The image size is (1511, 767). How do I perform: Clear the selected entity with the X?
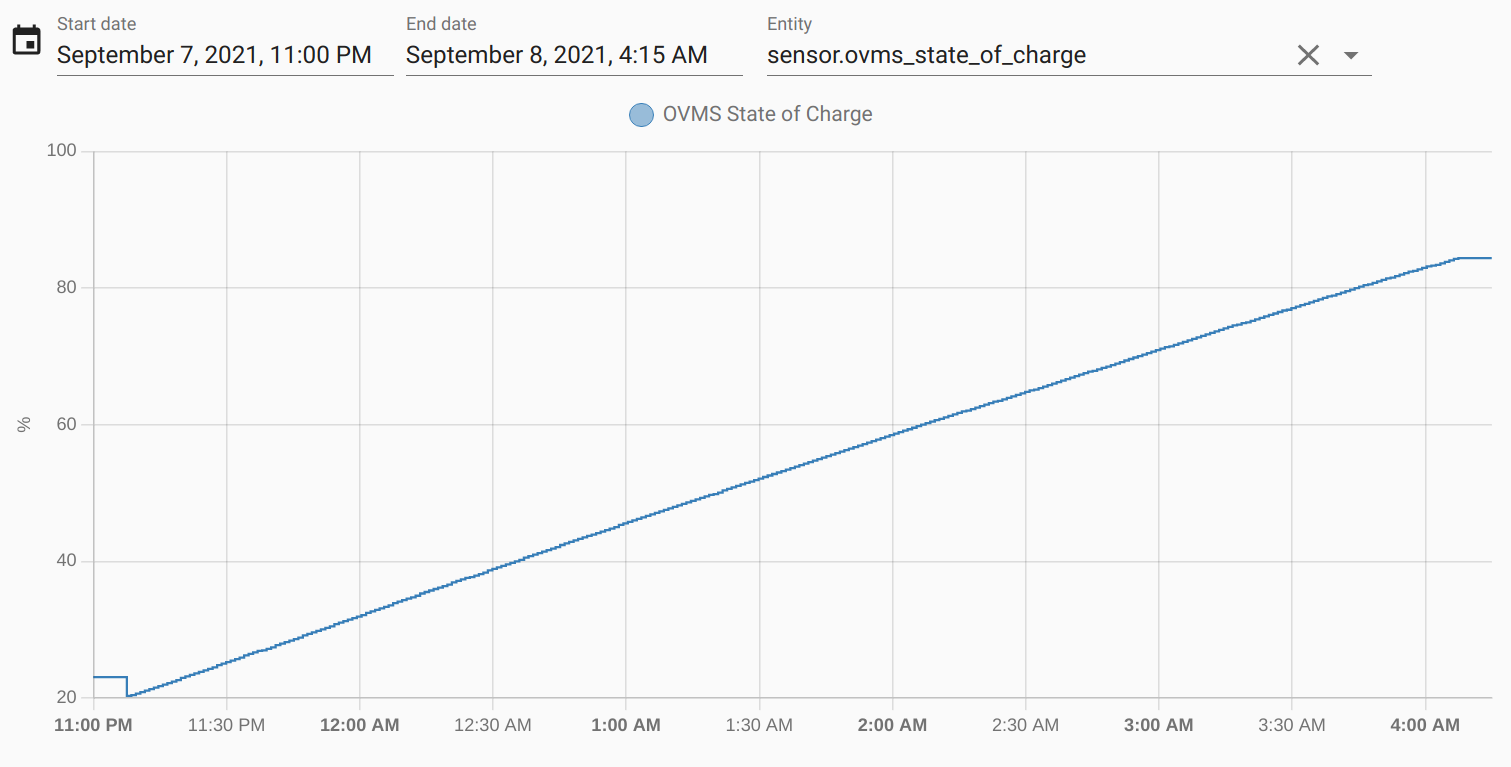tap(1308, 56)
